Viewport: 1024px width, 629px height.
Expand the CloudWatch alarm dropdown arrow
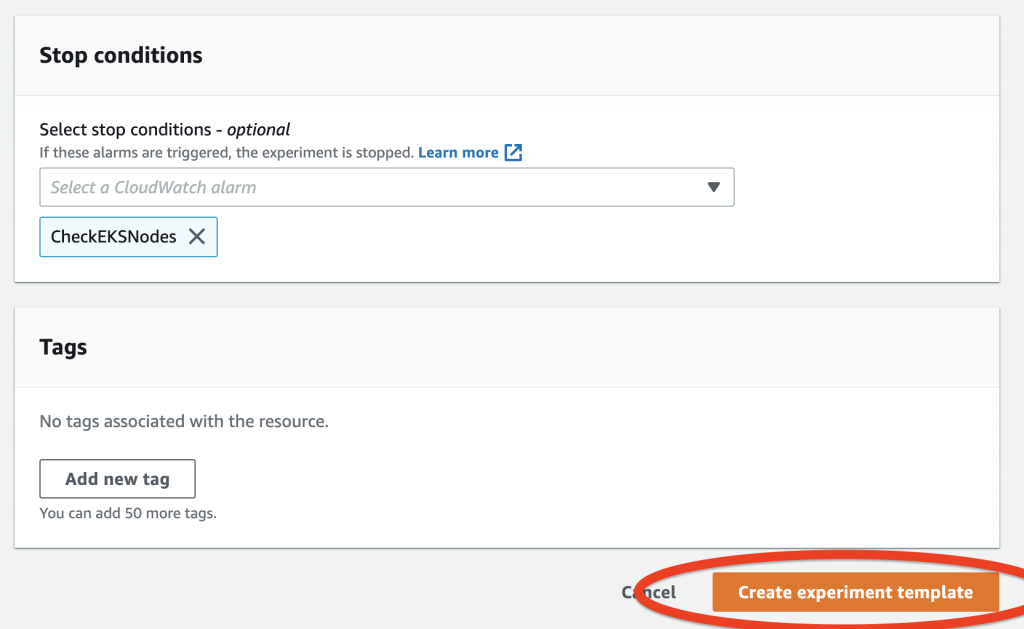713,187
